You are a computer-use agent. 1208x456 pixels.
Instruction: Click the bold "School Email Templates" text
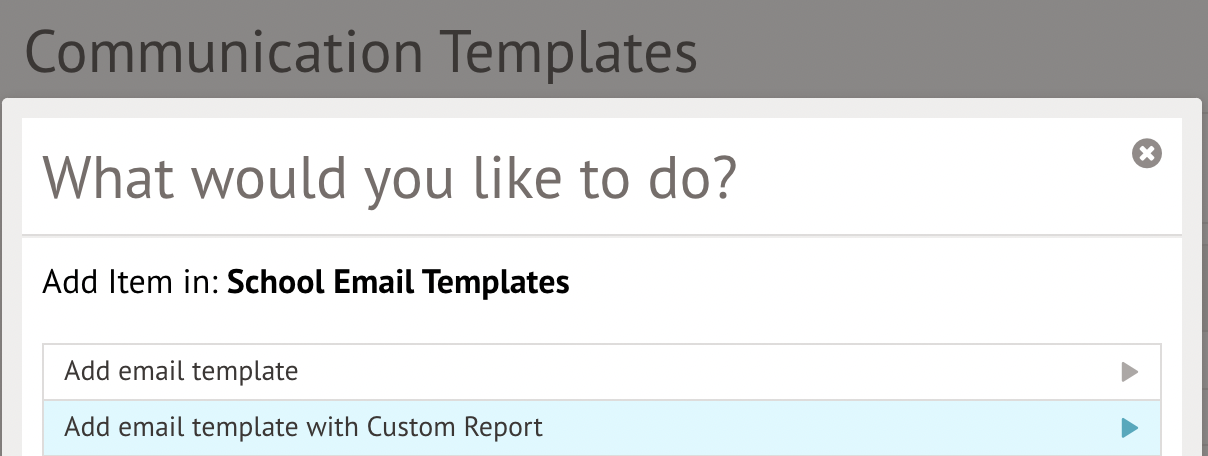[x=398, y=283]
